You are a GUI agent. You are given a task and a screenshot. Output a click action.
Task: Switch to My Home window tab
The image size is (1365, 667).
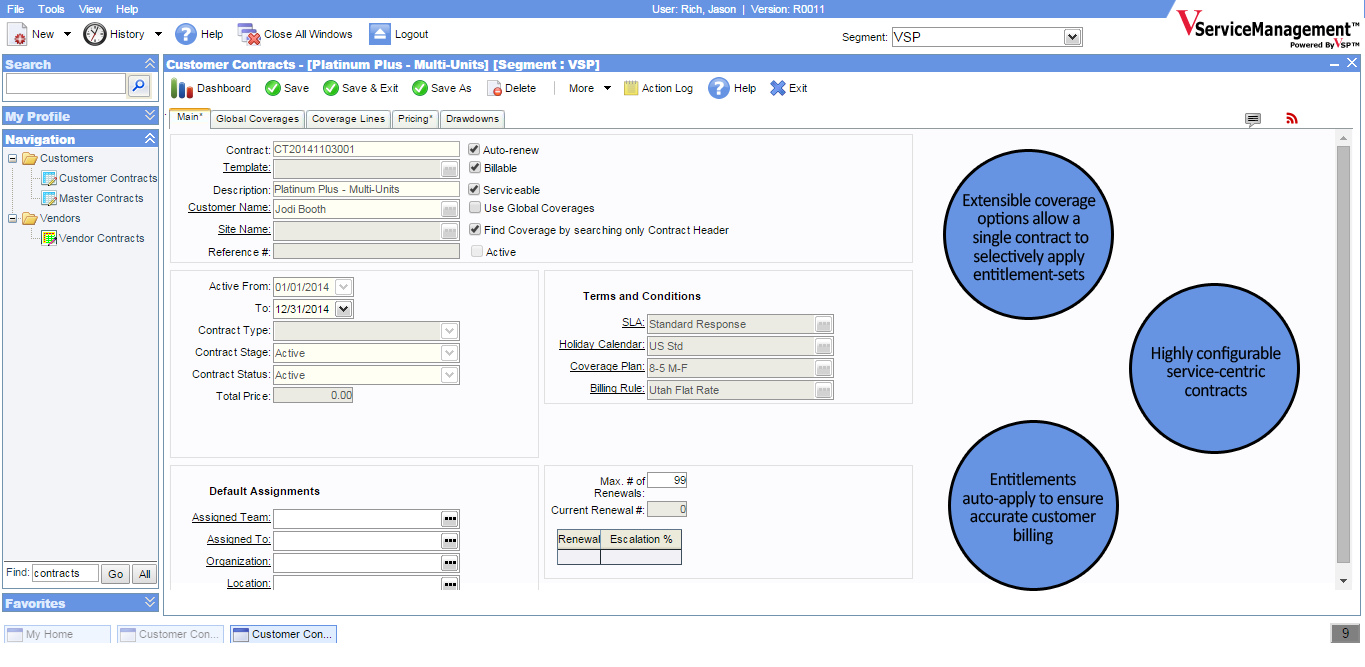click(x=57, y=634)
